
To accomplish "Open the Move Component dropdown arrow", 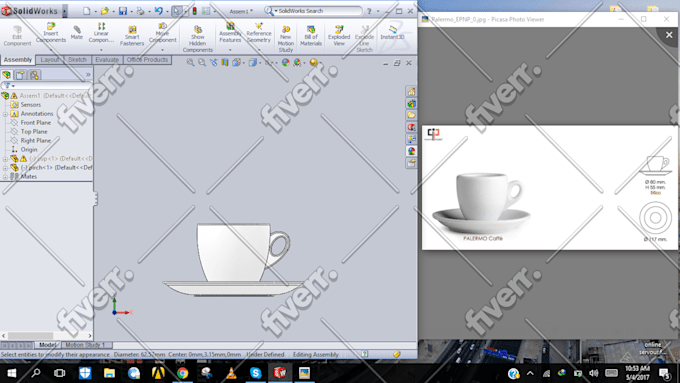I will coord(162,50).
